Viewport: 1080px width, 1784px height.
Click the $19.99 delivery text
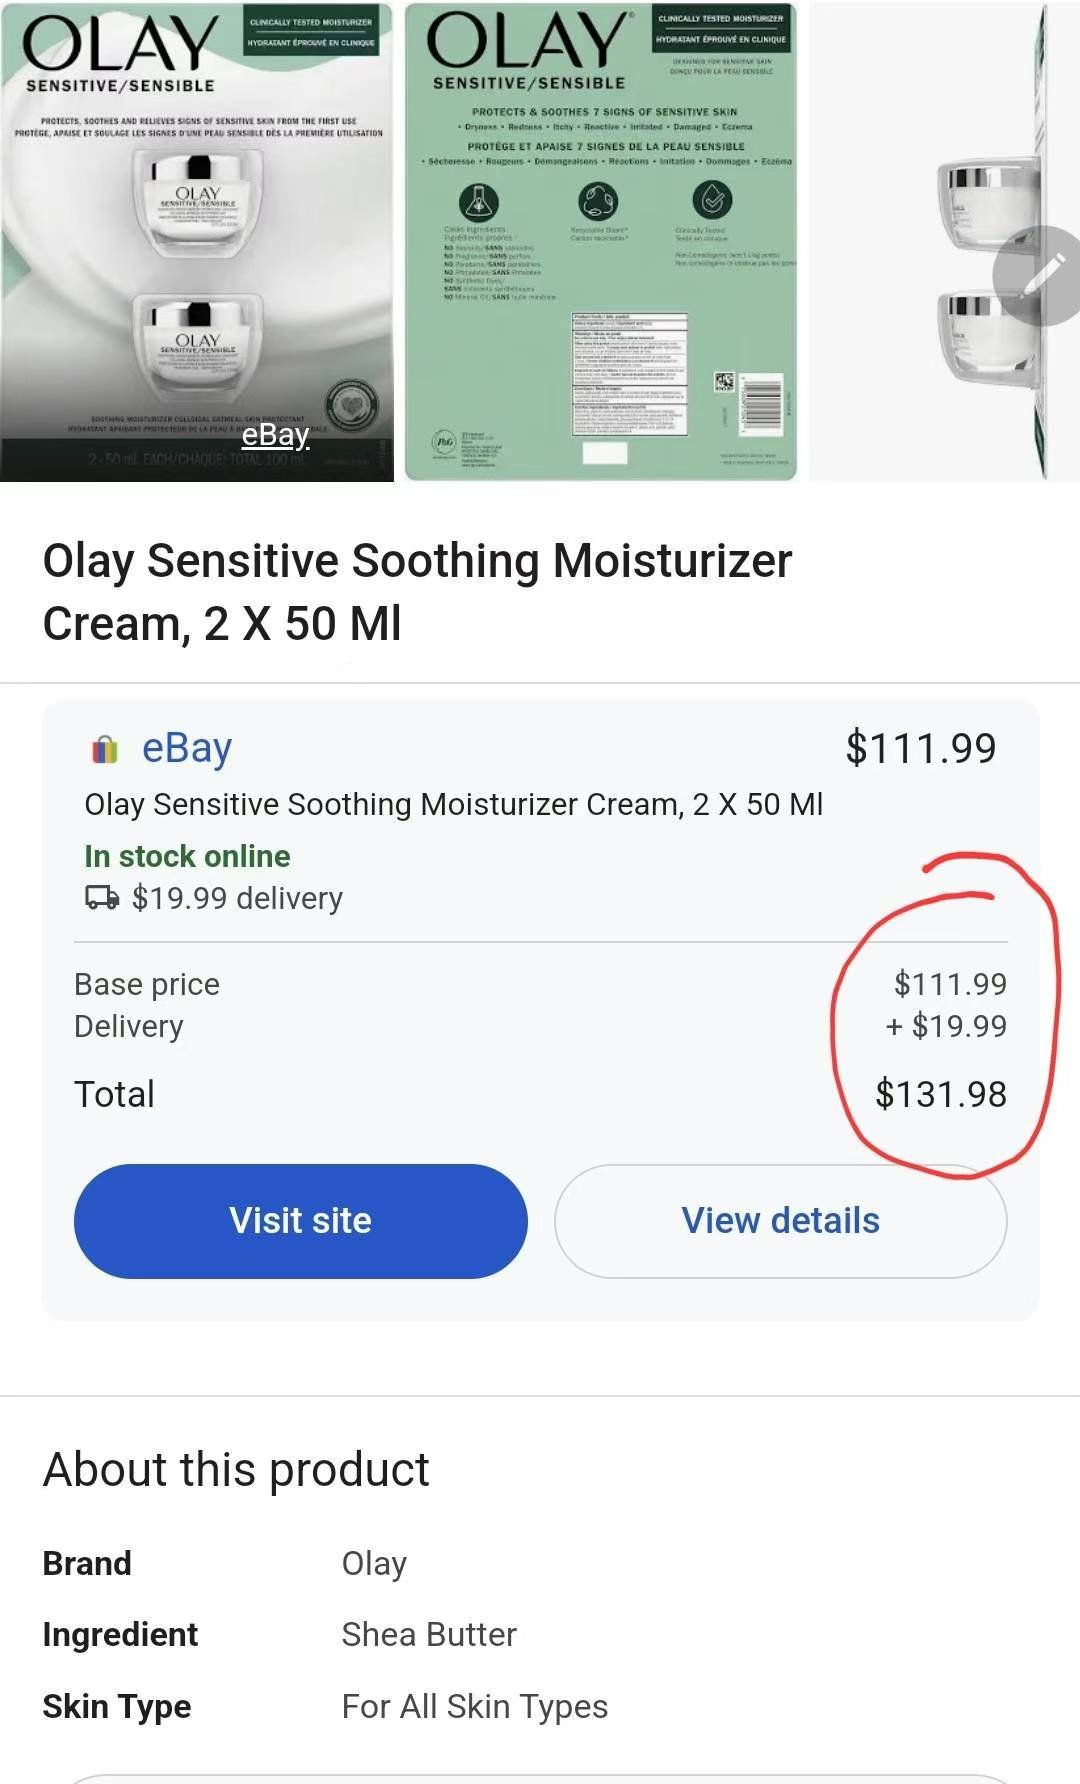click(237, 898)
